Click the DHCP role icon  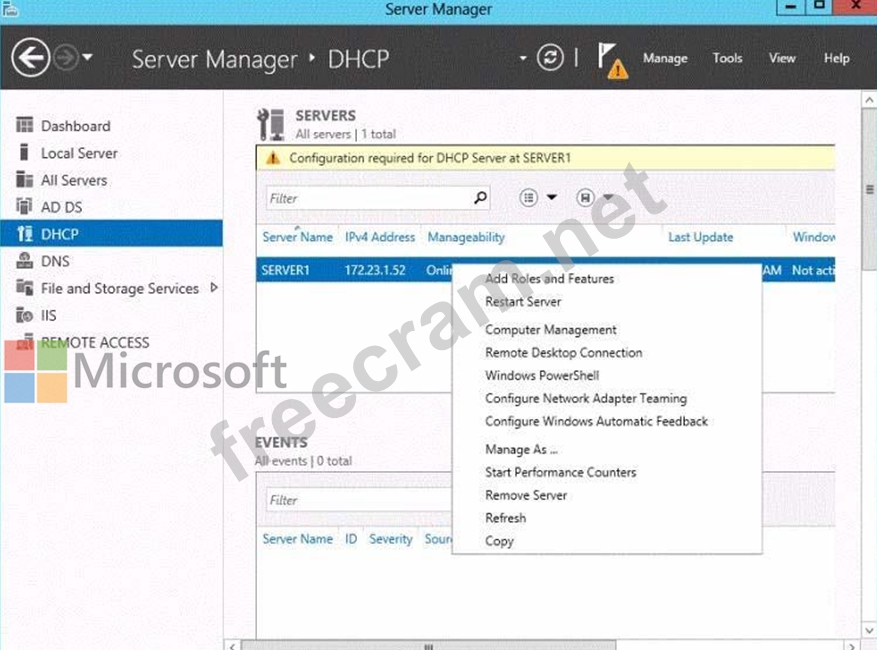[25, 234]
